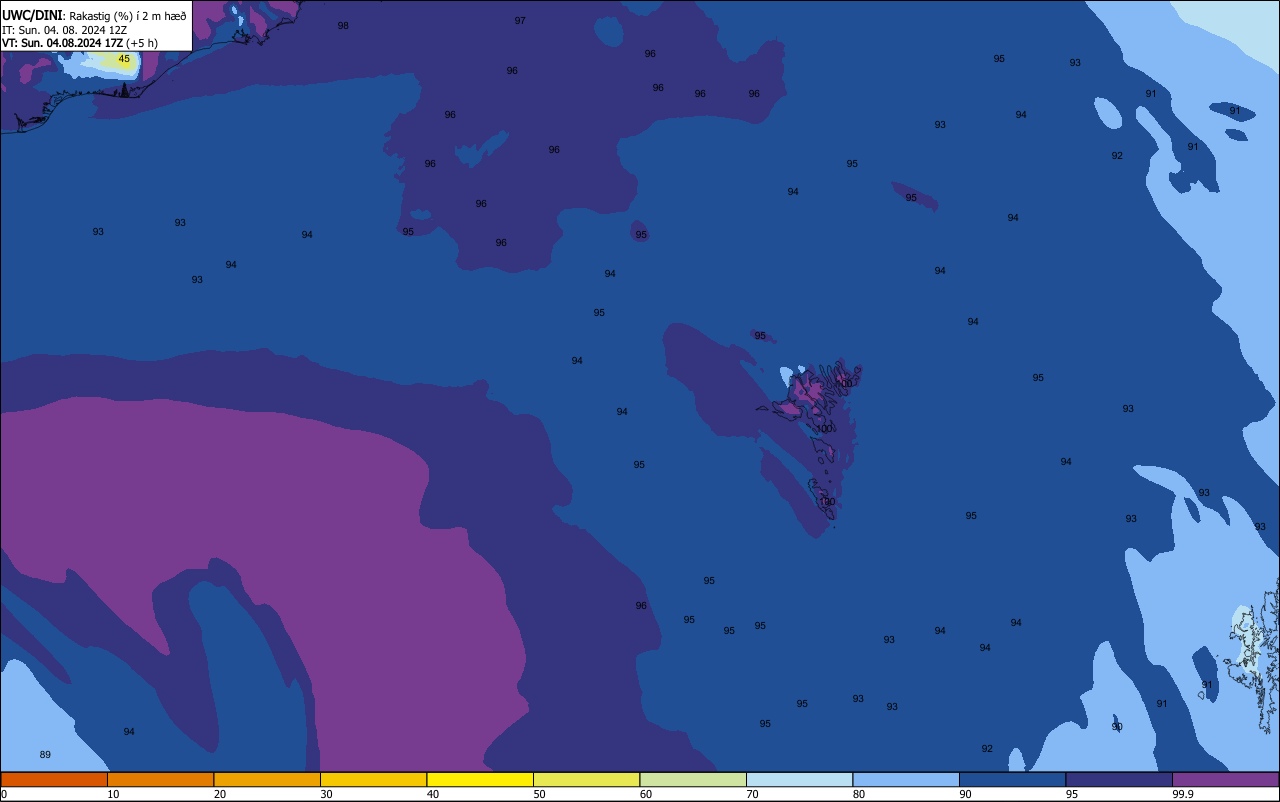Select the golden 30–40 legend swatch
The height and width of the screenshot is (802, 1280).
pyautogui.click(x=373, y=779)
